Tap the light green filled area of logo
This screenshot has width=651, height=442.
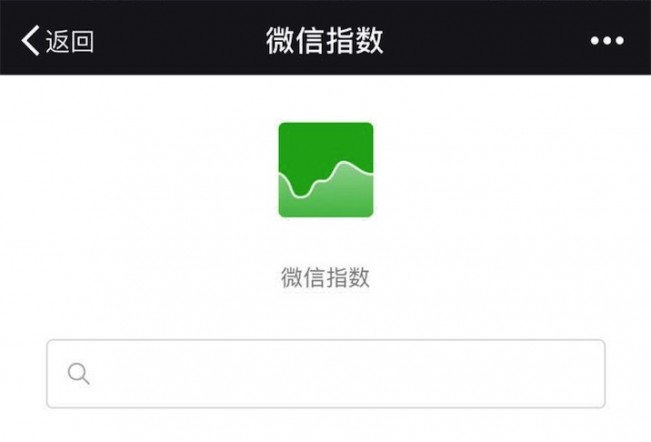click(x=332, y=201)
